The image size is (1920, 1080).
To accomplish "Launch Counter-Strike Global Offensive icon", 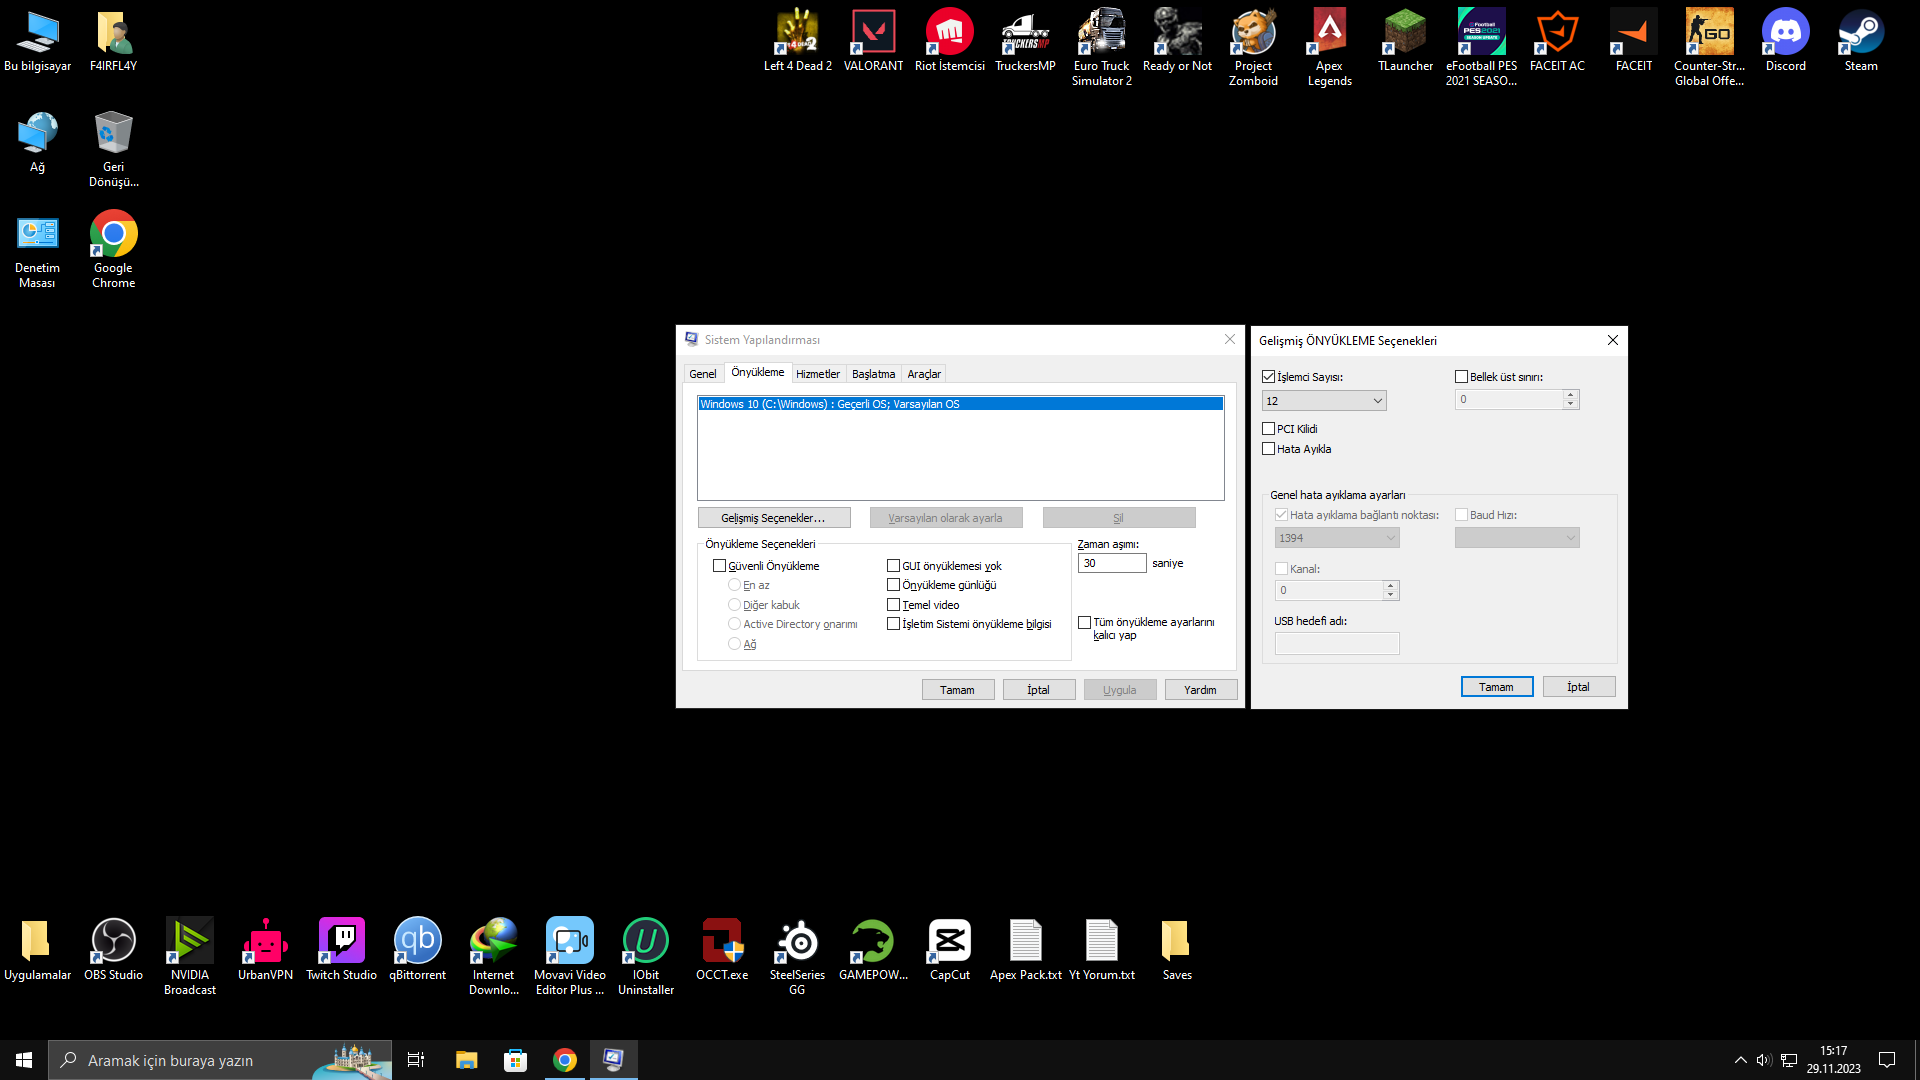I will [x=1709, y=47].
